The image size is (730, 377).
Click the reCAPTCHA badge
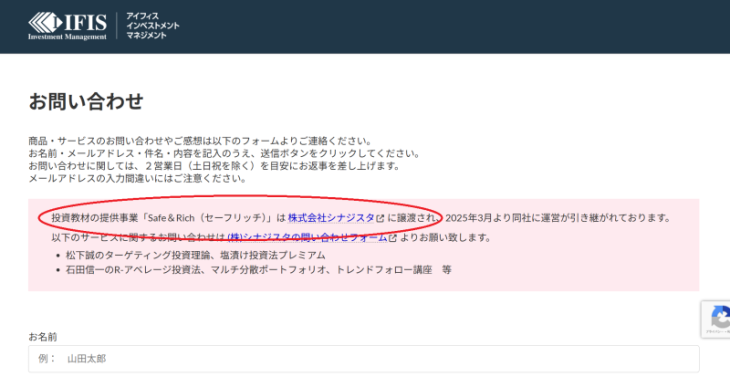(716, 319)
